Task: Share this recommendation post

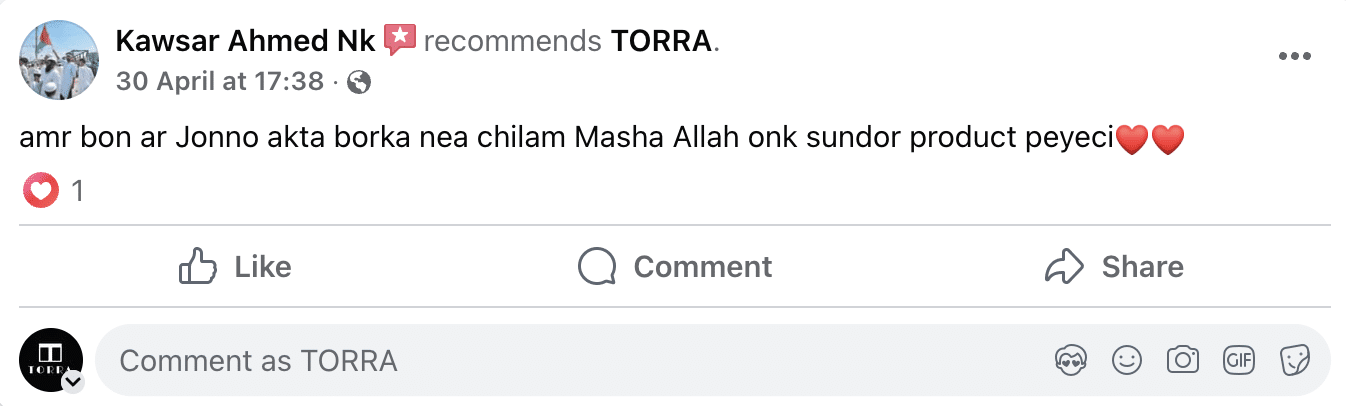Action: pos(1113,267)
